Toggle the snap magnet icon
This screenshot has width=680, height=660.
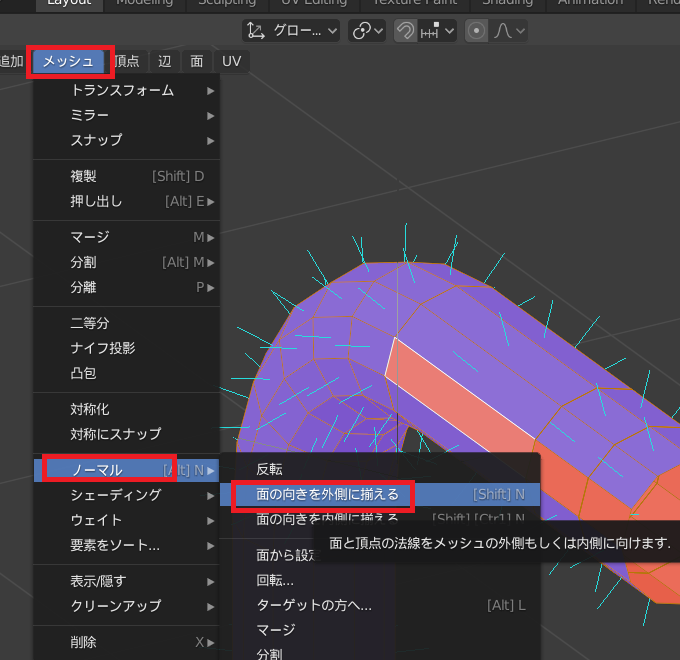tap(405, 31)
